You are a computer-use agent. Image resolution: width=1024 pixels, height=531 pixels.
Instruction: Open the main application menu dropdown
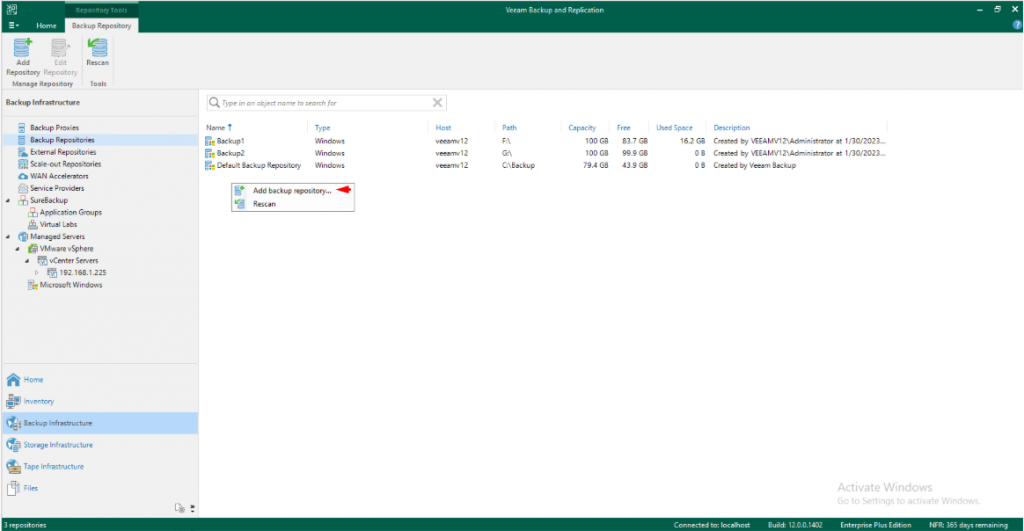click(x=14, y=24)
